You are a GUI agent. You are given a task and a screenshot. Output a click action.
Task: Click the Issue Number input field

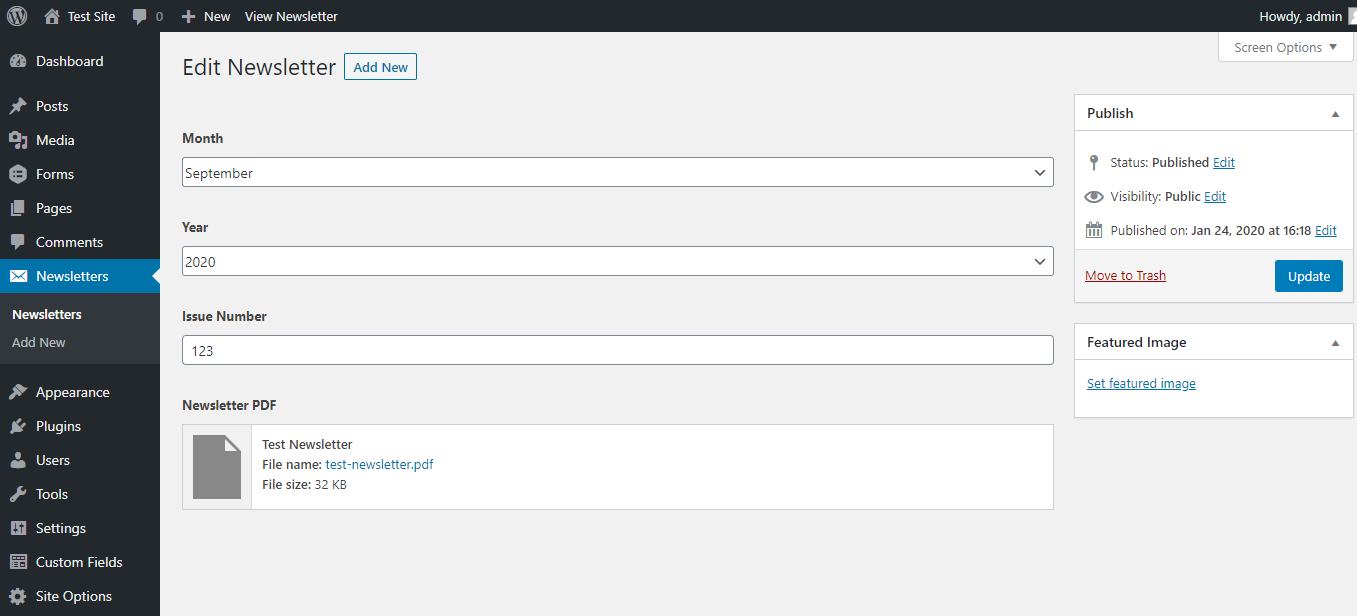[x=617, y=350]
